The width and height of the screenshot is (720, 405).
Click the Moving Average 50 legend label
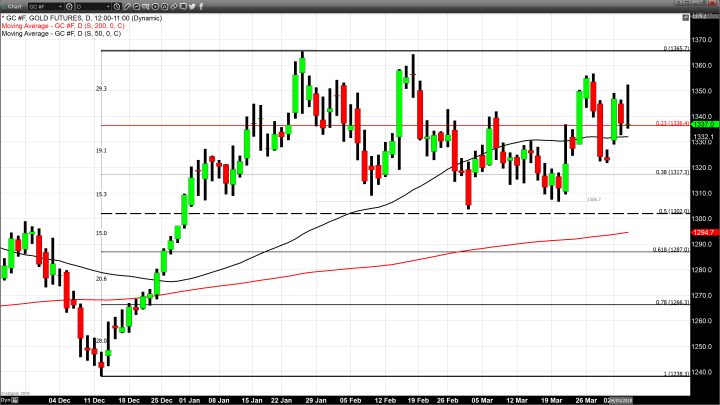(60, 34)
